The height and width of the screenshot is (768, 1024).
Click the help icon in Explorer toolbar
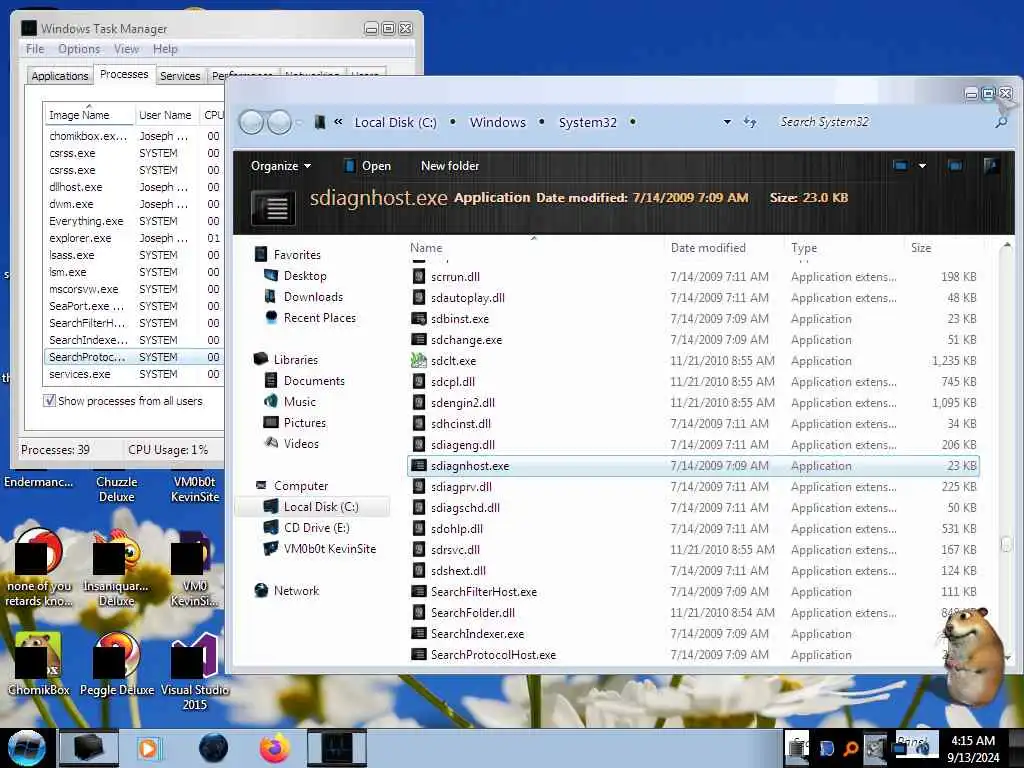coord(991,166)
